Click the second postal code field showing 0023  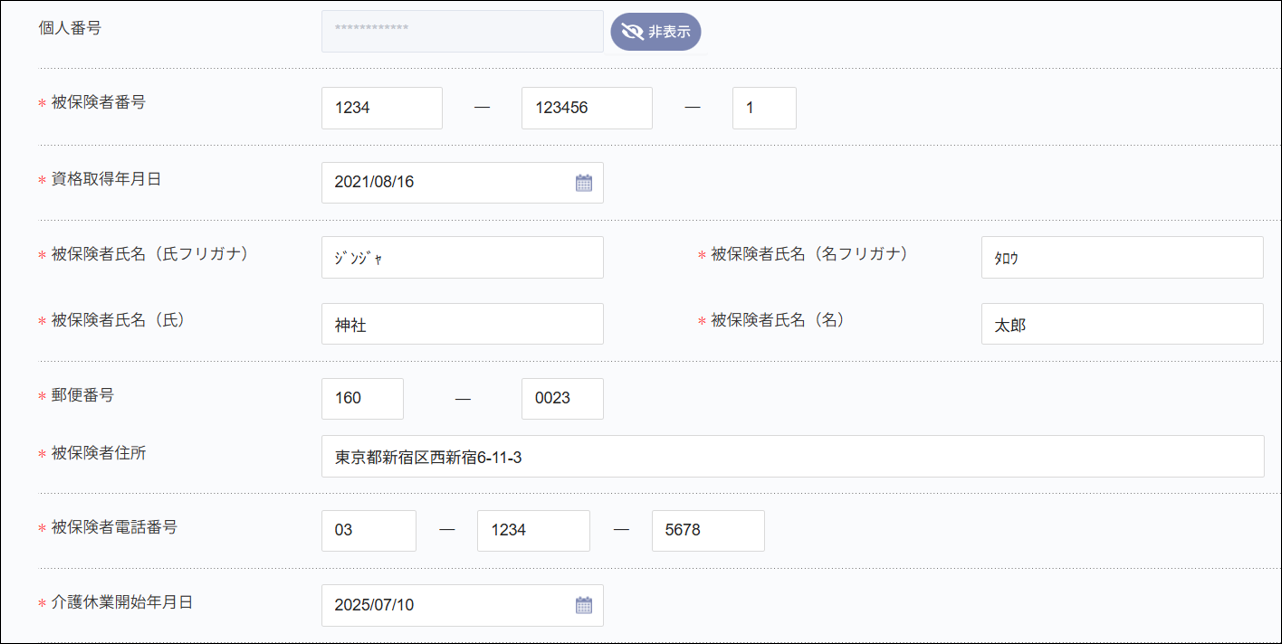pyautogui.click(x=562, y=398)
